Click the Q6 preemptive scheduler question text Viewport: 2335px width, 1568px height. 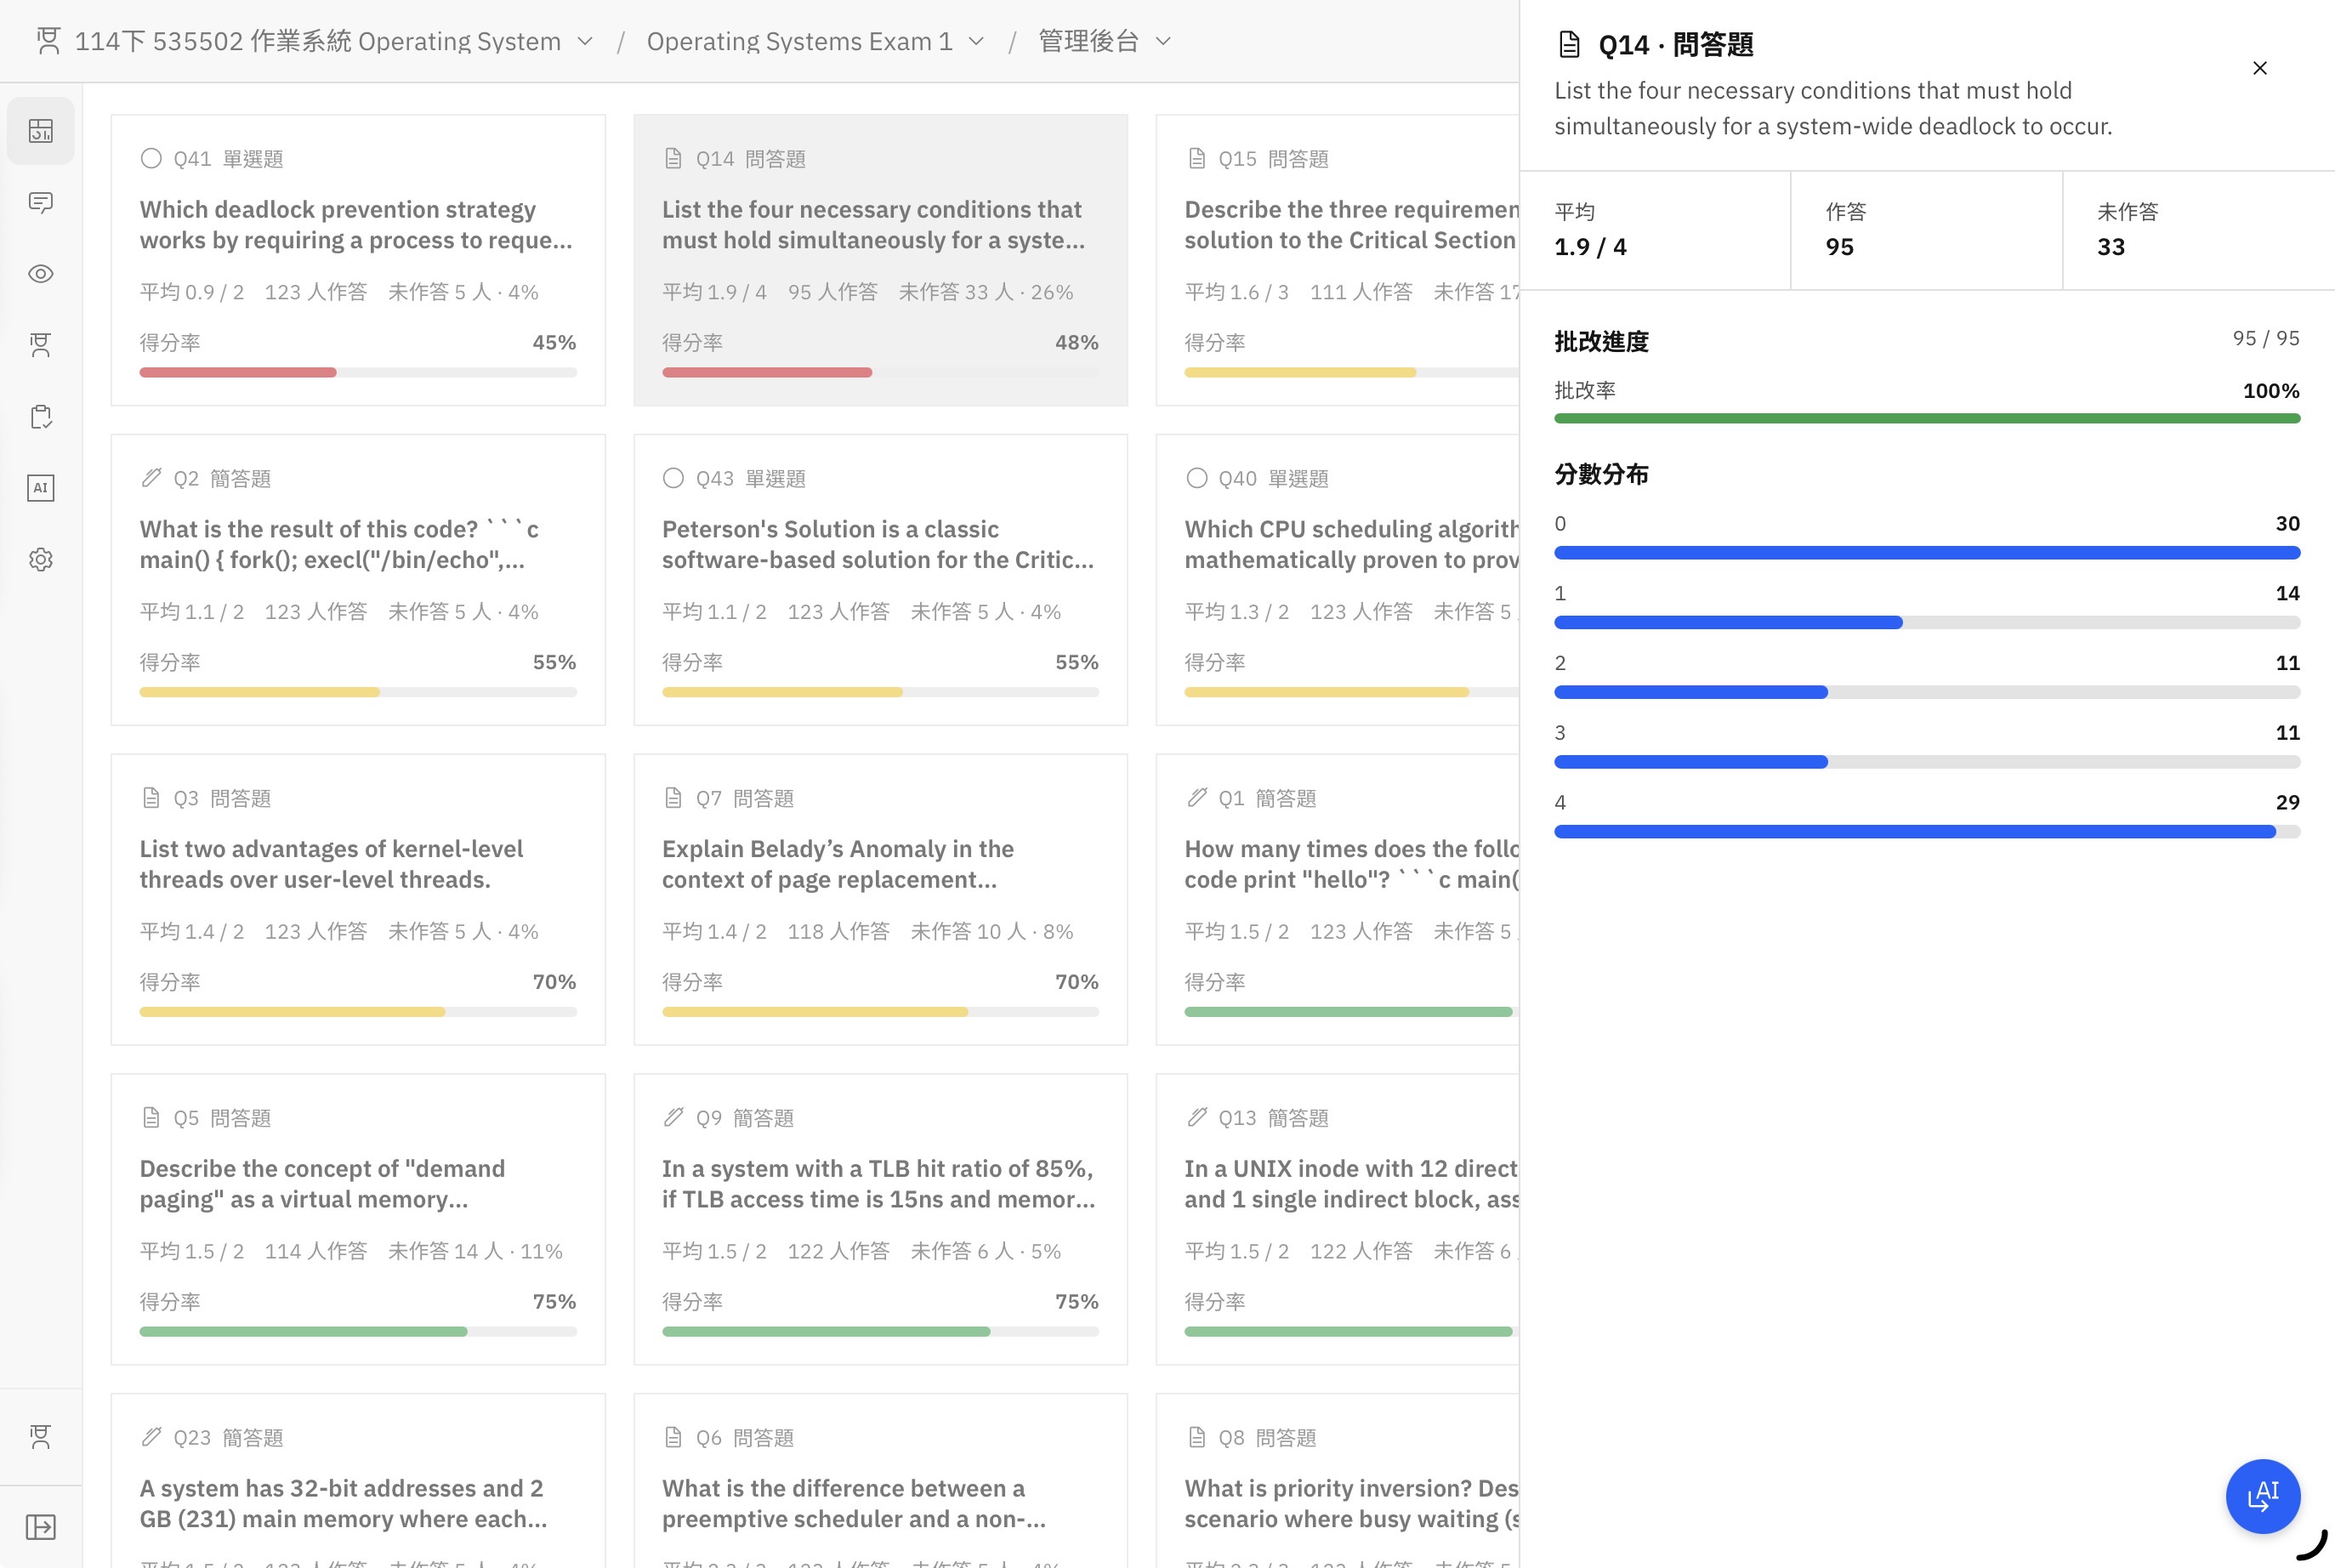[x=854, y=1503]
